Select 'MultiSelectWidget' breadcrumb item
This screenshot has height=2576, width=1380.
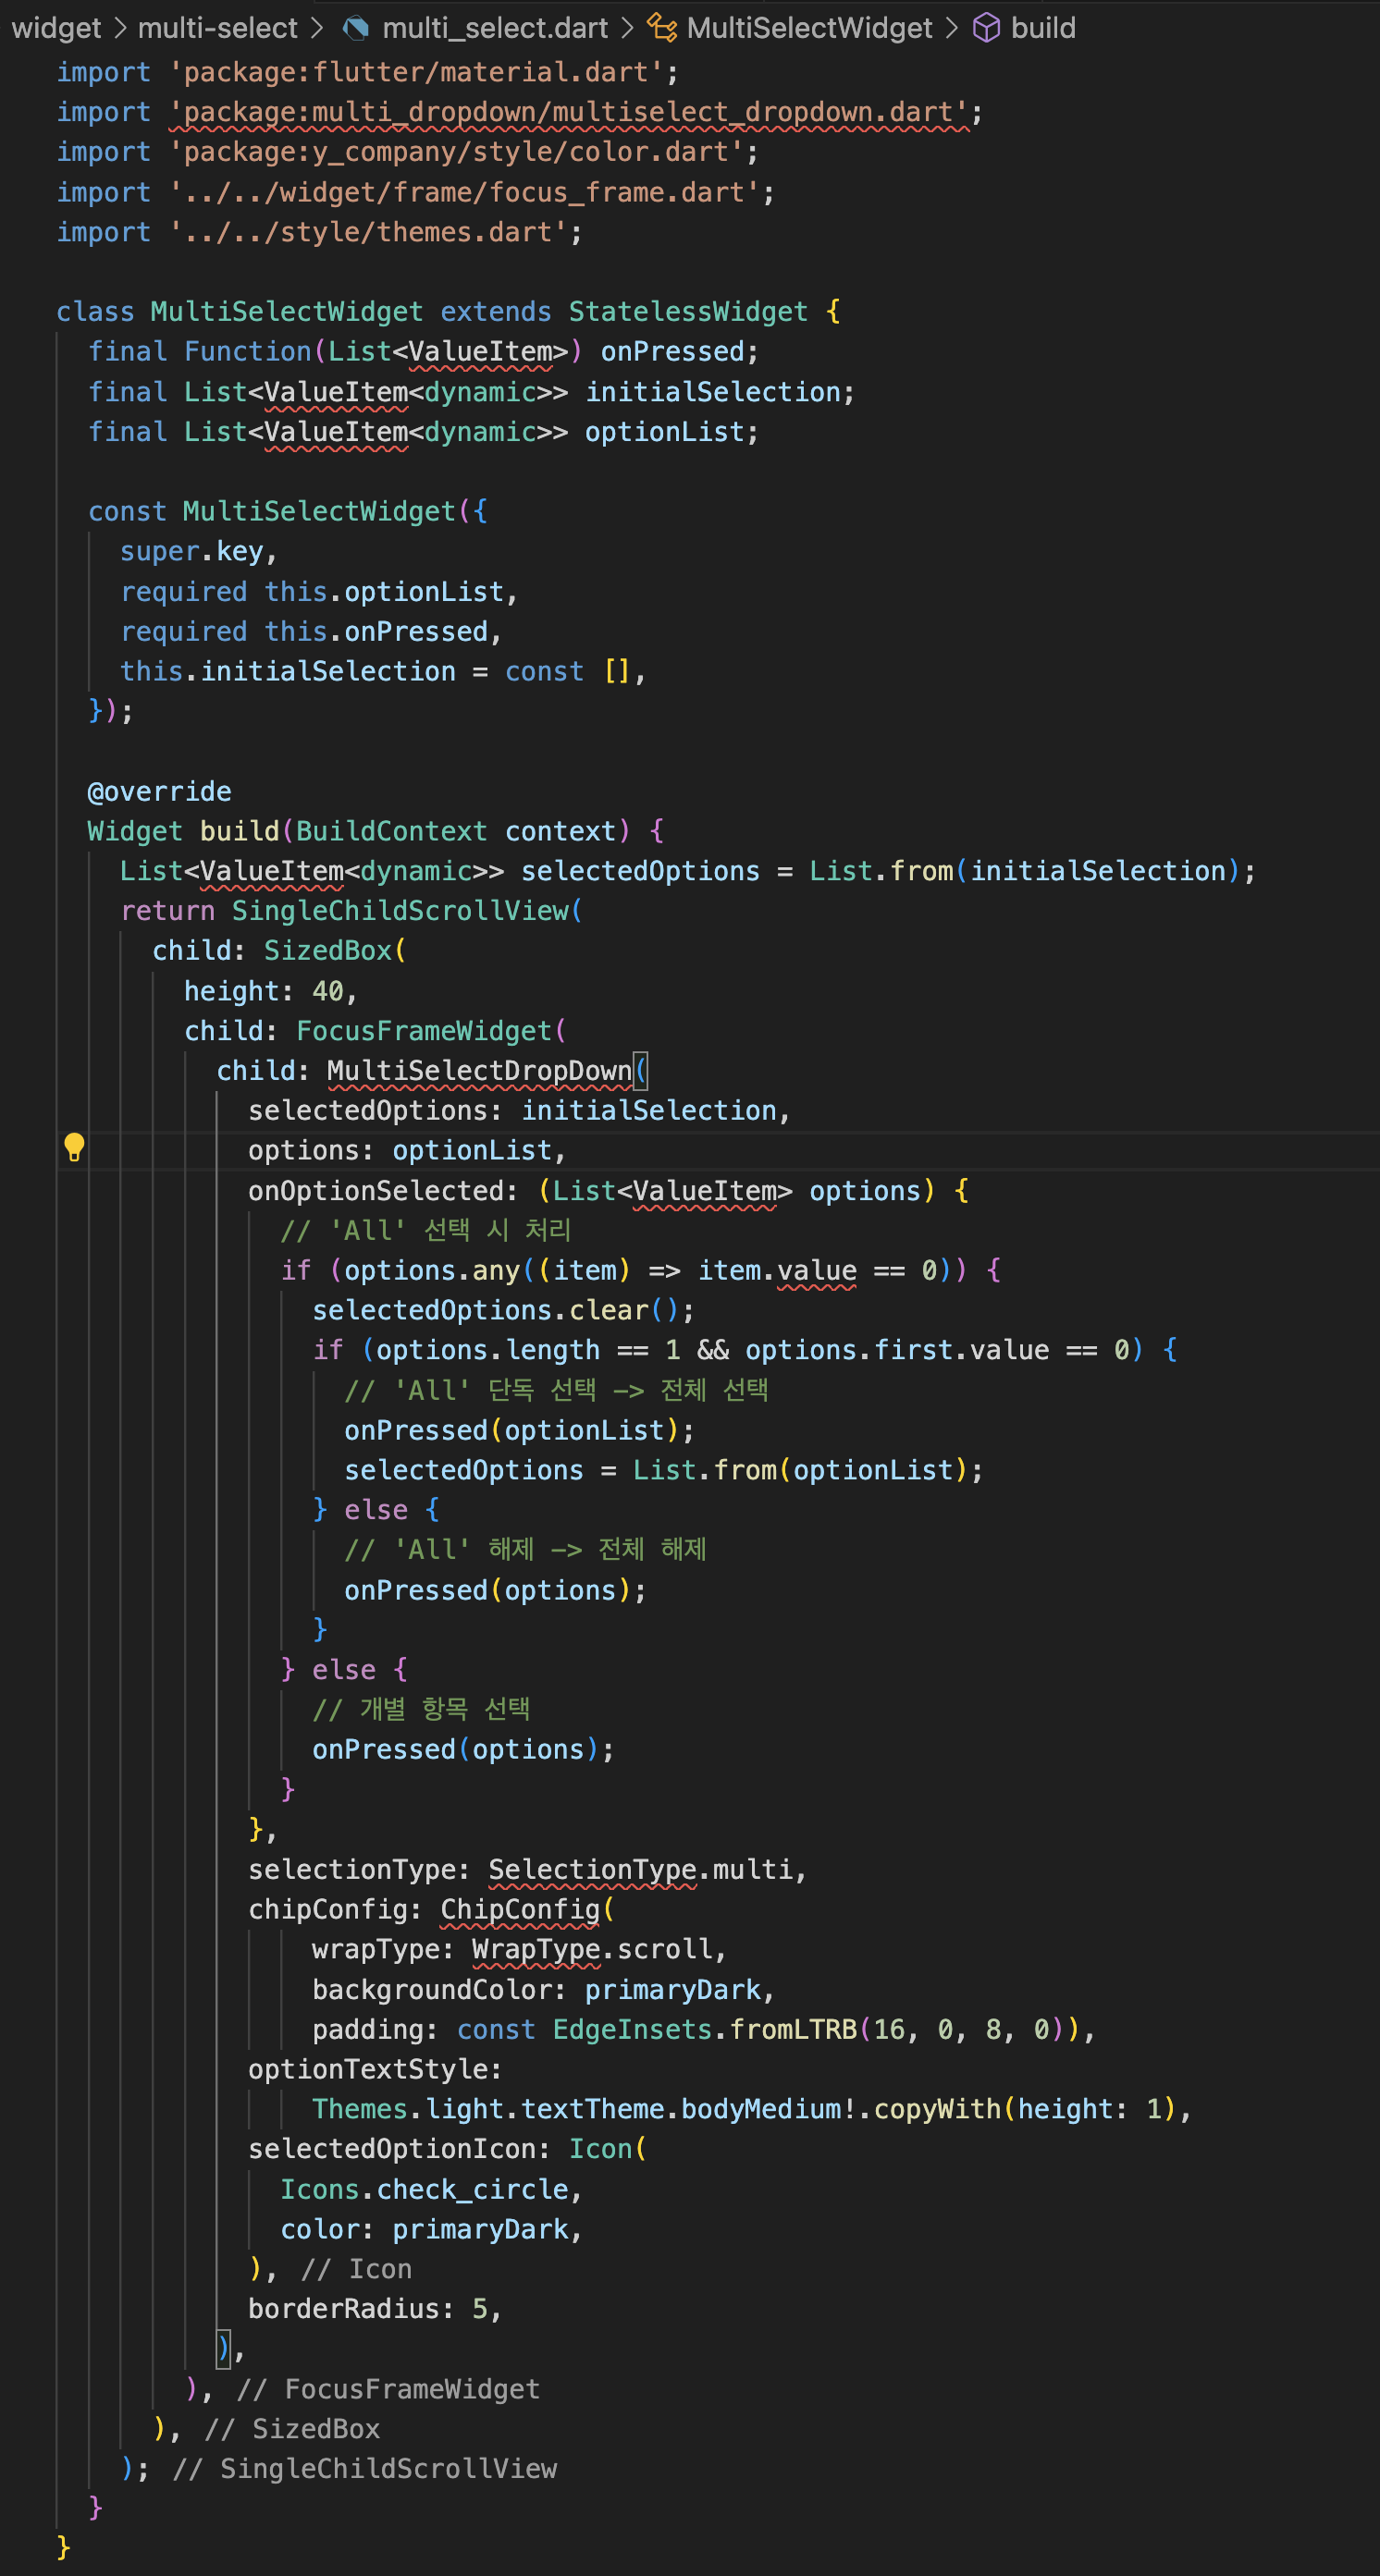809,28
